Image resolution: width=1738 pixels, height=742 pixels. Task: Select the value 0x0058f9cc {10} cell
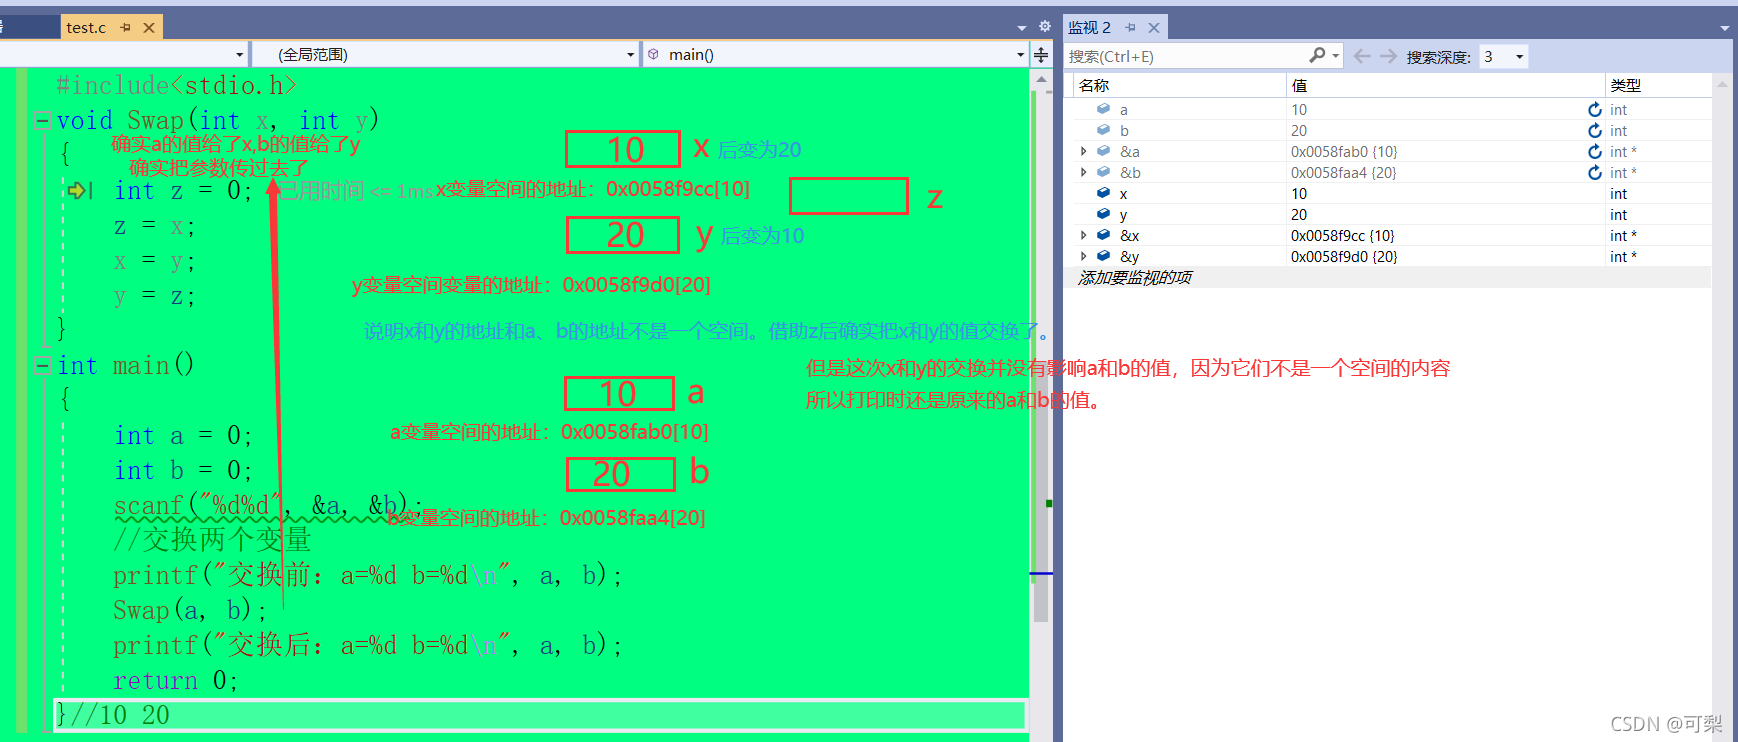pos(1342,235)
